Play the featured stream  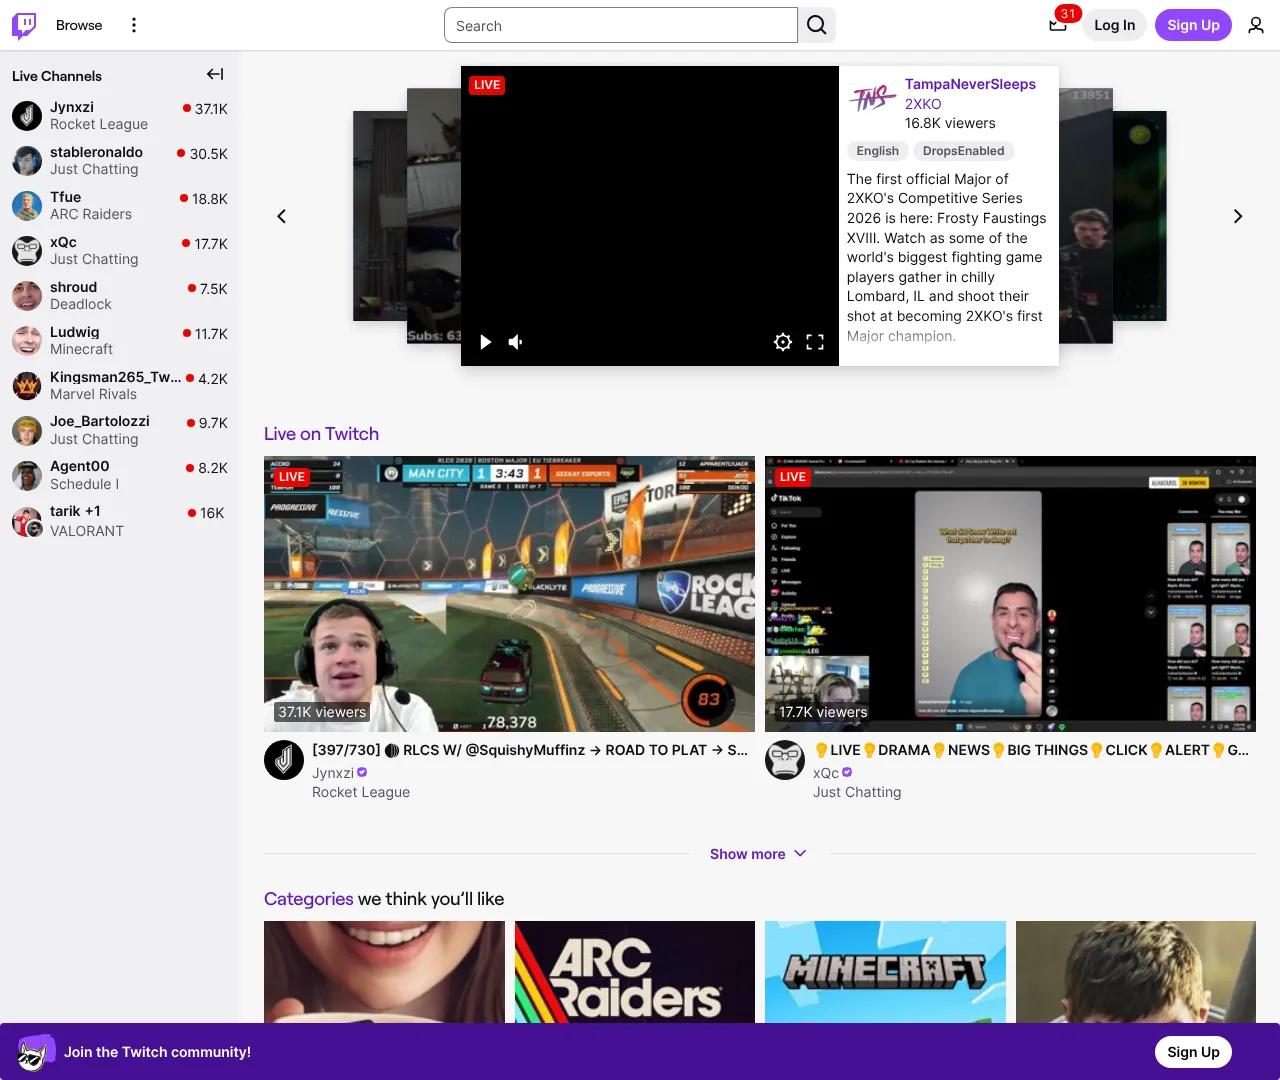485,341
